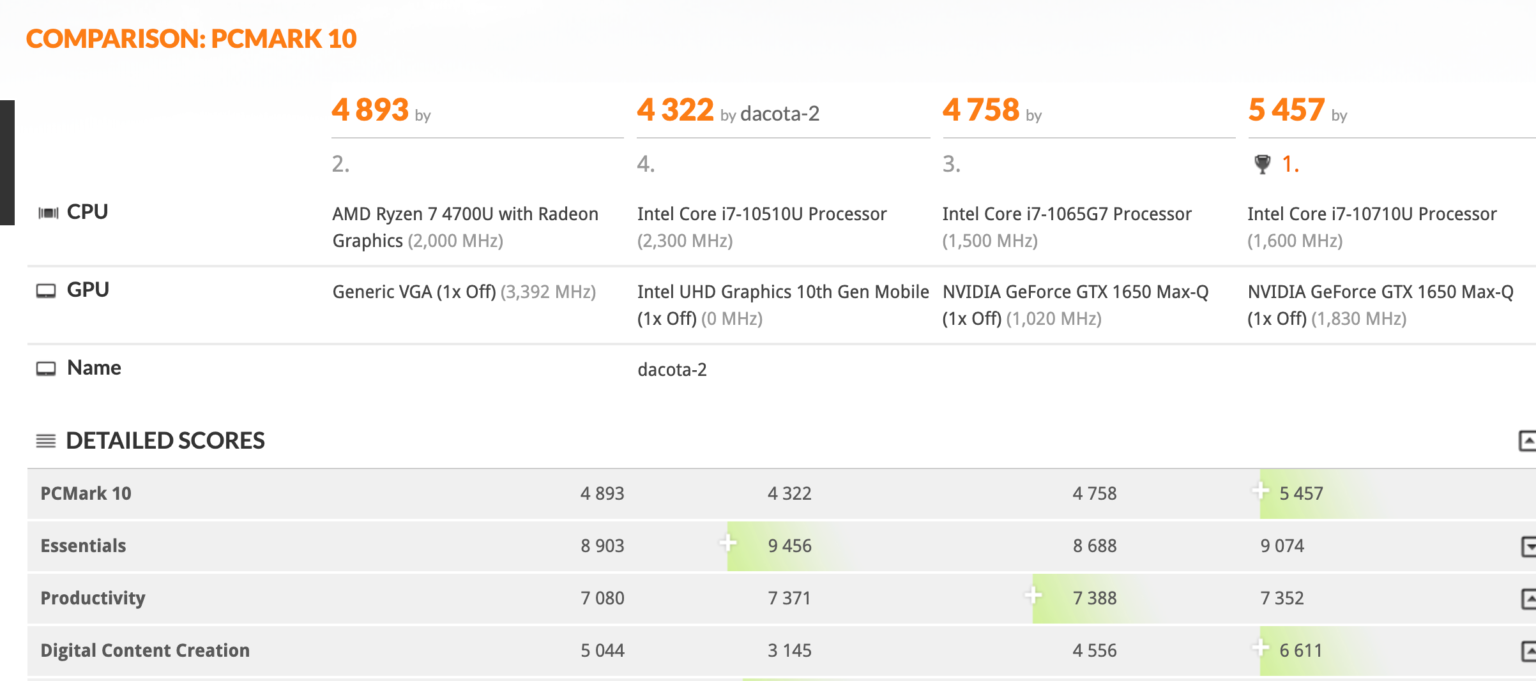Toggle the Productivity row expander arrow
The image size is (1536, 681).
coord(1528,599)
